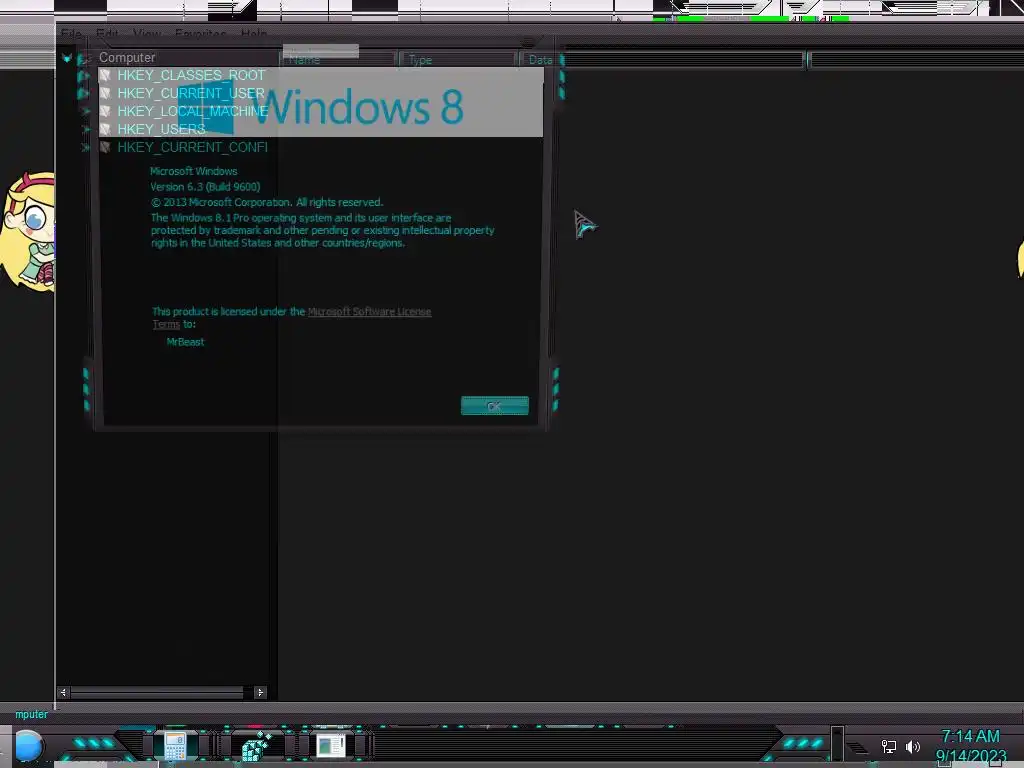Open the Edit menu in Registry Editor
The height and width of the screenshot is (768, 1024).
click(x=107, y=33)
